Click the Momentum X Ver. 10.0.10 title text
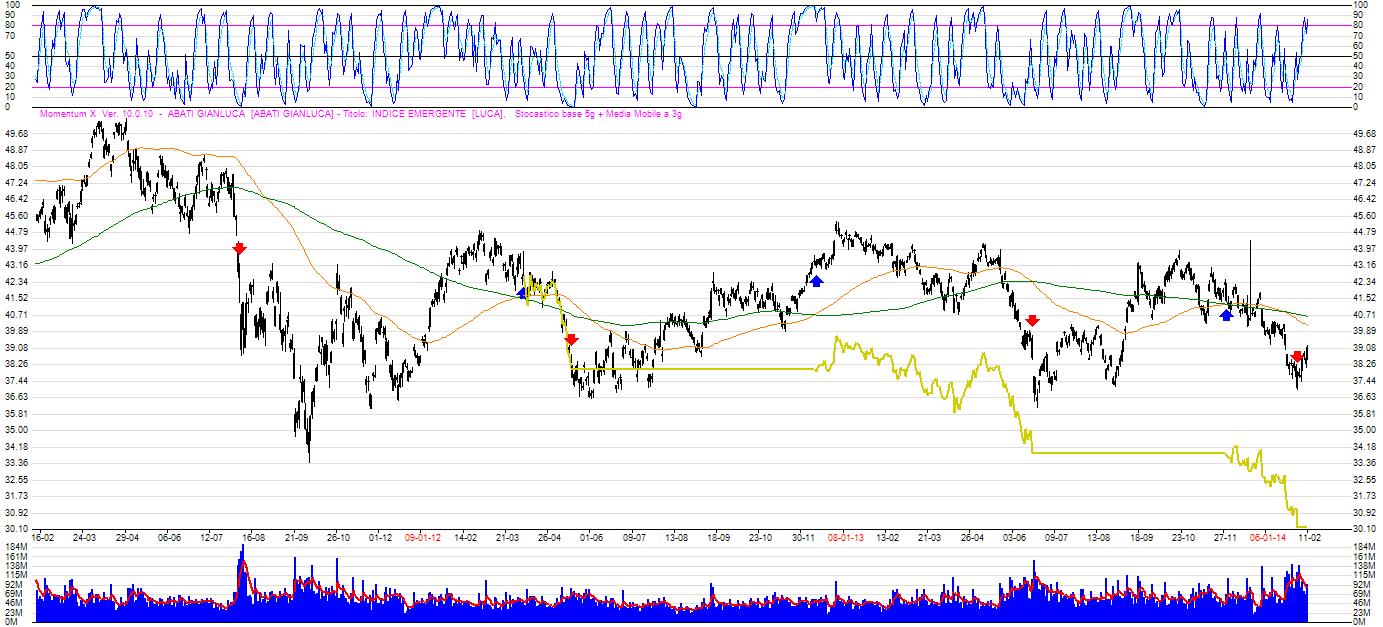 click(x=82, y=115)
